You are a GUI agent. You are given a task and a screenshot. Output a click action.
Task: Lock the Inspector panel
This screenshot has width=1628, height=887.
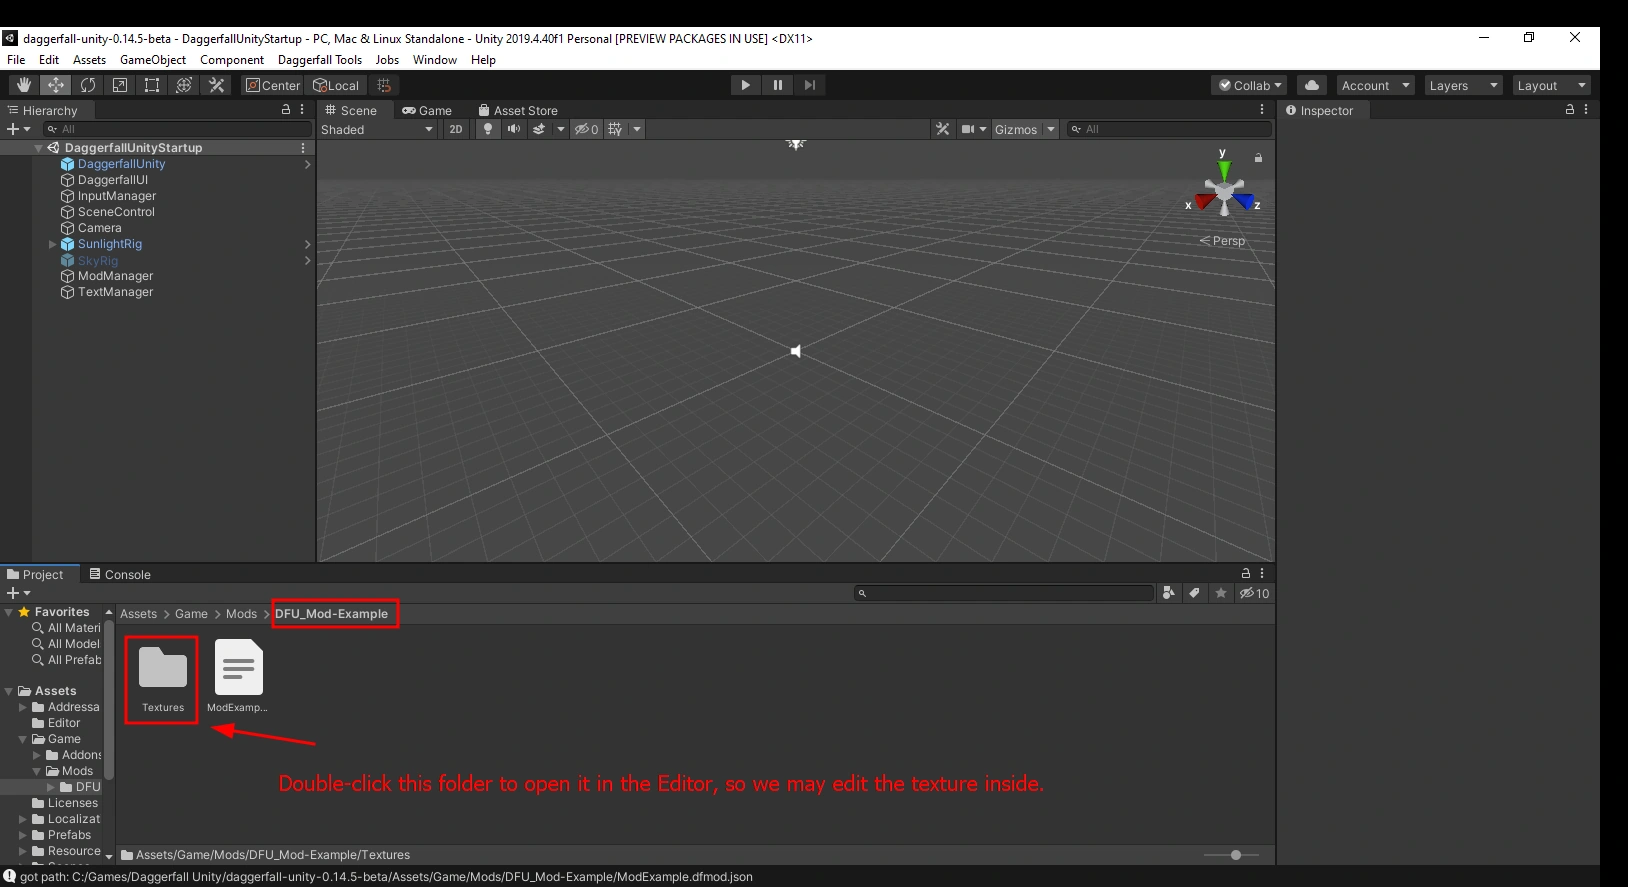[x=1570, y=109]
